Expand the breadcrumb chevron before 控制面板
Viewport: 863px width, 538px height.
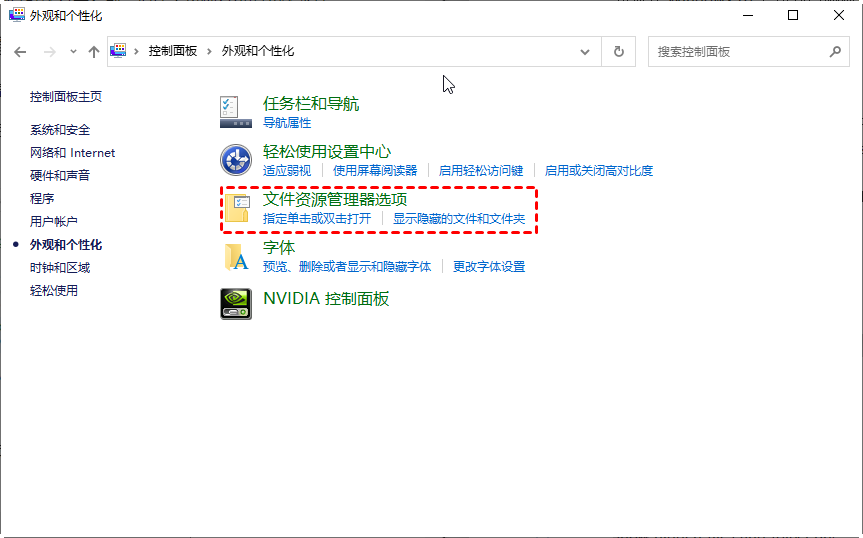point(136,51)
